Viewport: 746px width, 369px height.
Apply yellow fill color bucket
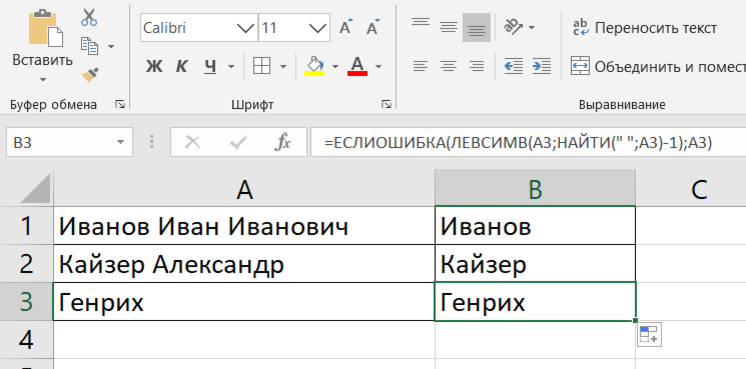(314, 66)
